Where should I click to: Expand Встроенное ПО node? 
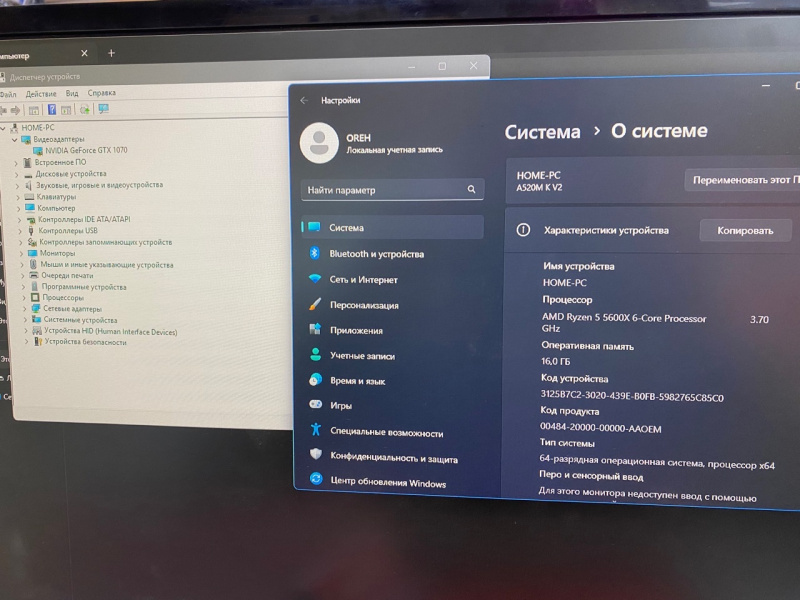click(16, 163)
